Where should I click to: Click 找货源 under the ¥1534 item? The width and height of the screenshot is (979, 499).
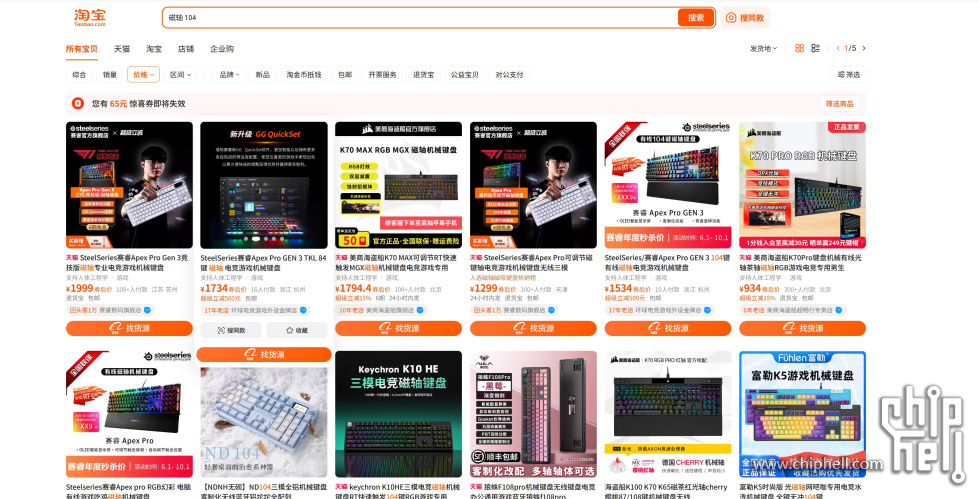point(667,328)
